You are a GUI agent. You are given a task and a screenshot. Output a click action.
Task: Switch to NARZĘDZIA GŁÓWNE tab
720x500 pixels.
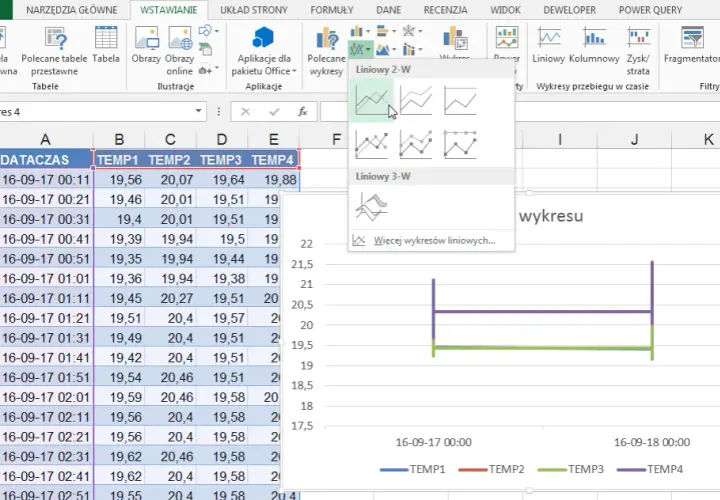coord(72,10)
